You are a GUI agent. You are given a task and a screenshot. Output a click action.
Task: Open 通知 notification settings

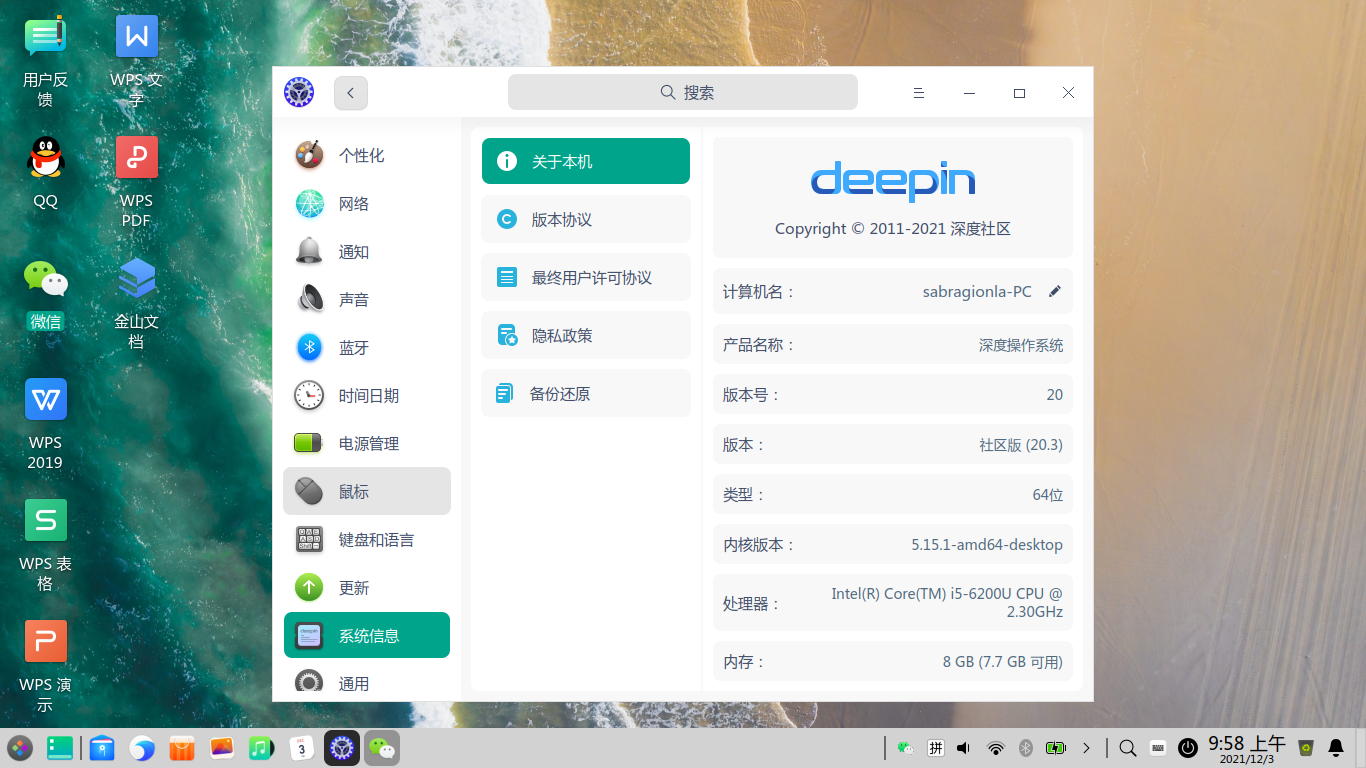354,251
